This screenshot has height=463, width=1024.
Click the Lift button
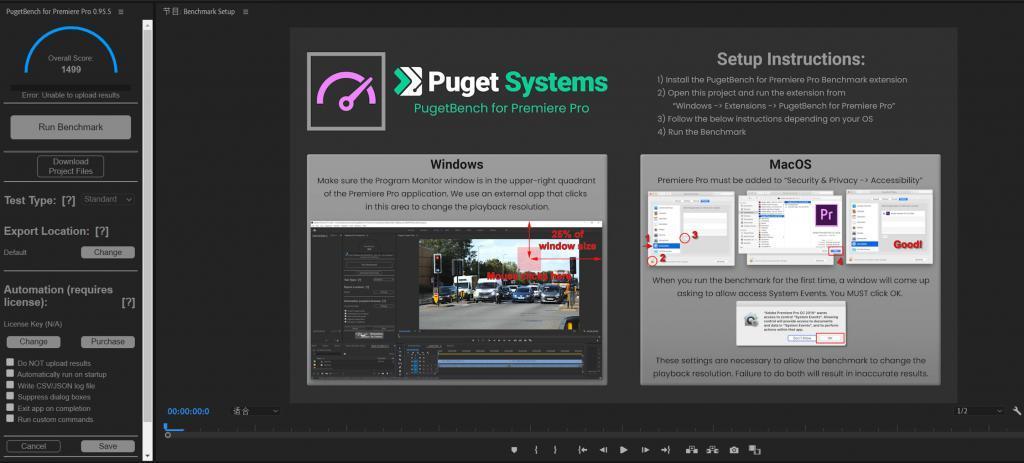692,450
